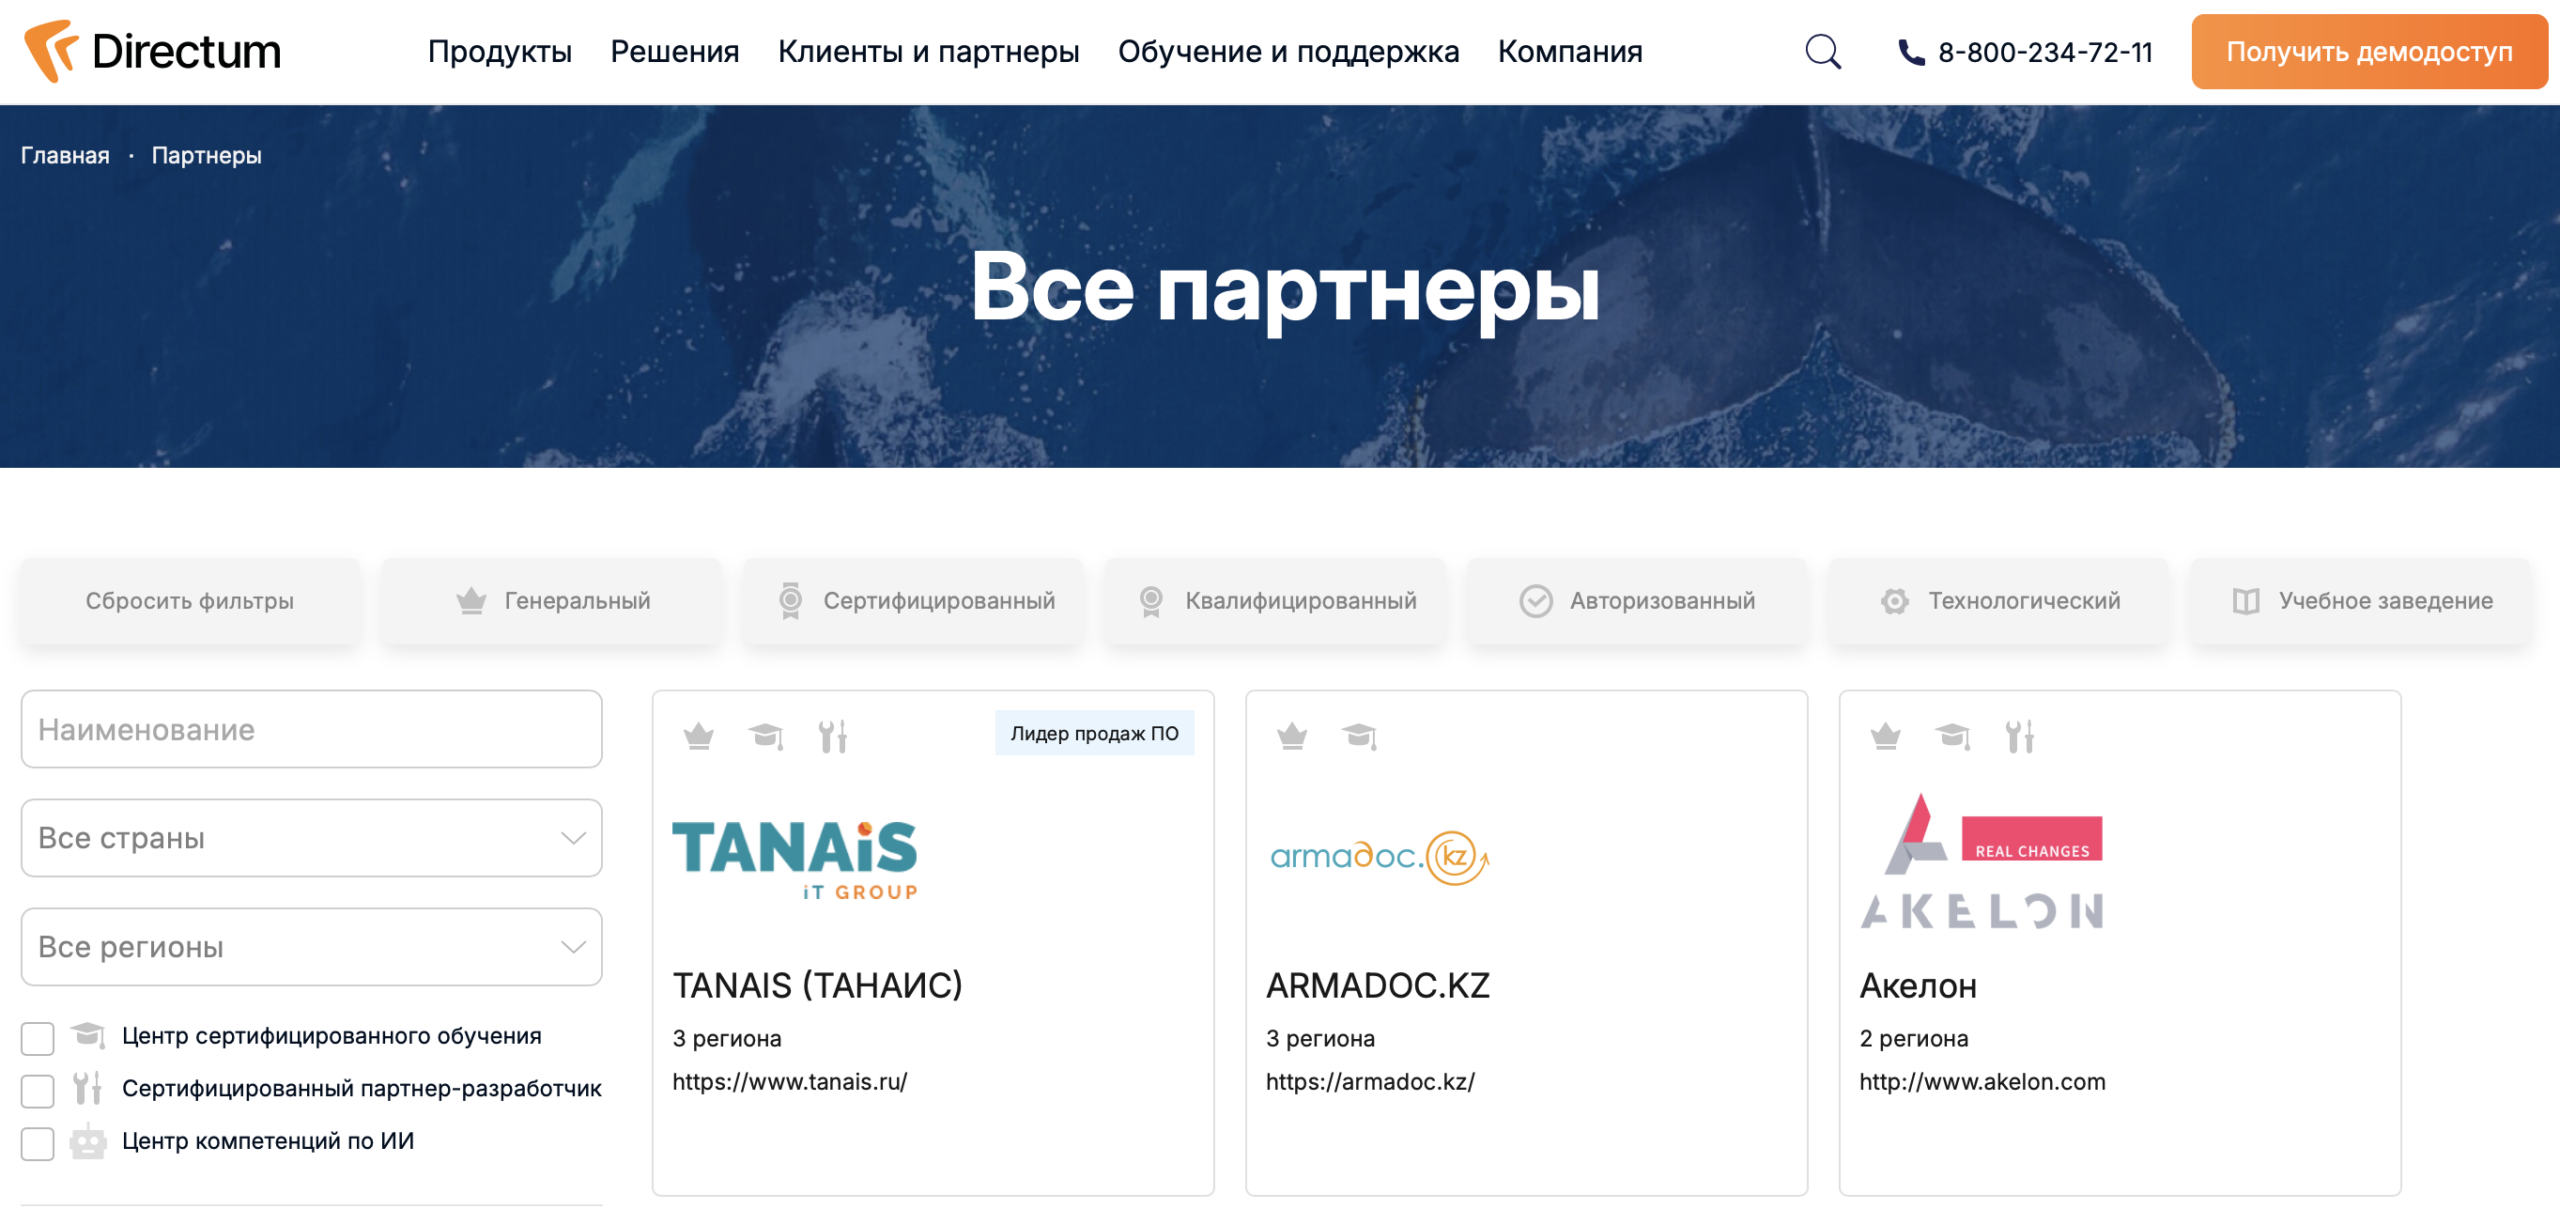Click fork-and-wrench developer icon on TANAIS card
The image size is (2560, 1225).
(x=832, y=736)
